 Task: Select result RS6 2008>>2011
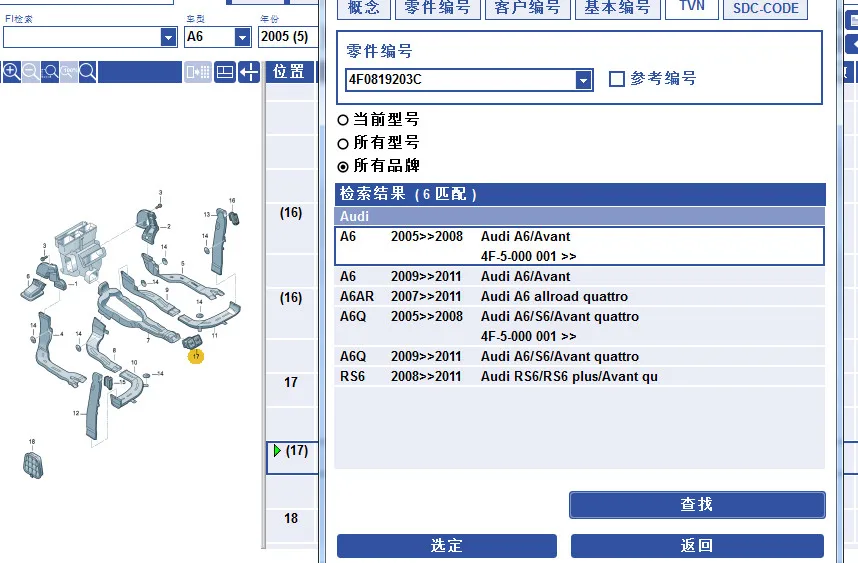[x=579, y=376]
